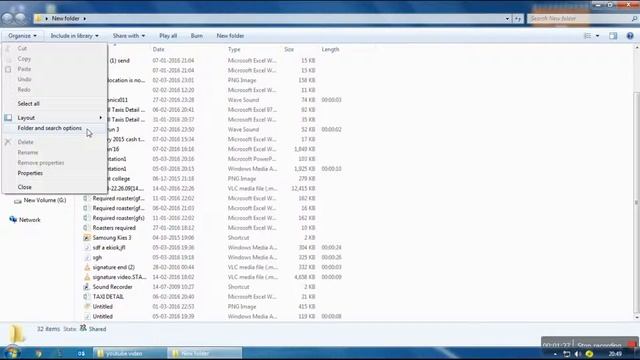Click the volume icon in system tray
The width and height of the screenshot is (640, 360).
[x=578, y=354]
